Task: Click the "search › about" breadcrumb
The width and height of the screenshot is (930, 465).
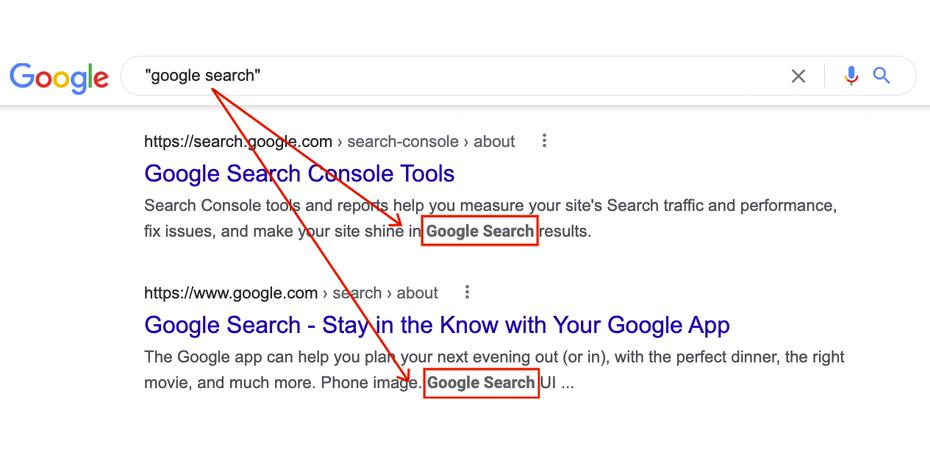Action: 385,293
